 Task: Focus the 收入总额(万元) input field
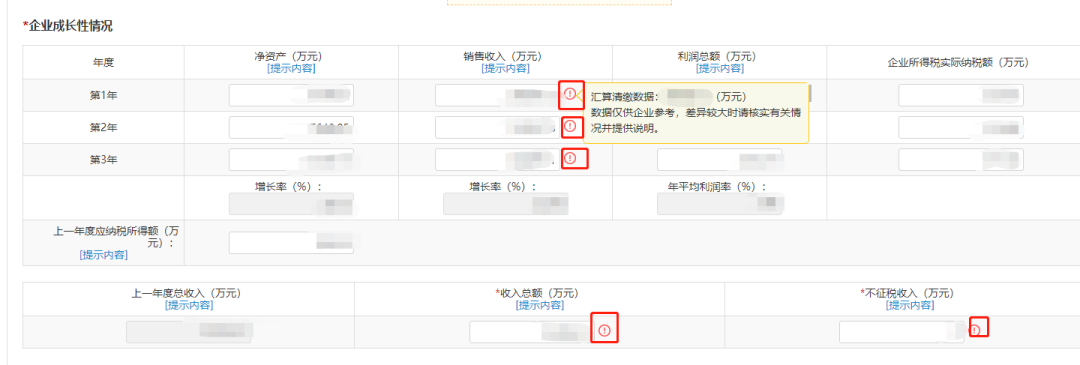[532, 332]
